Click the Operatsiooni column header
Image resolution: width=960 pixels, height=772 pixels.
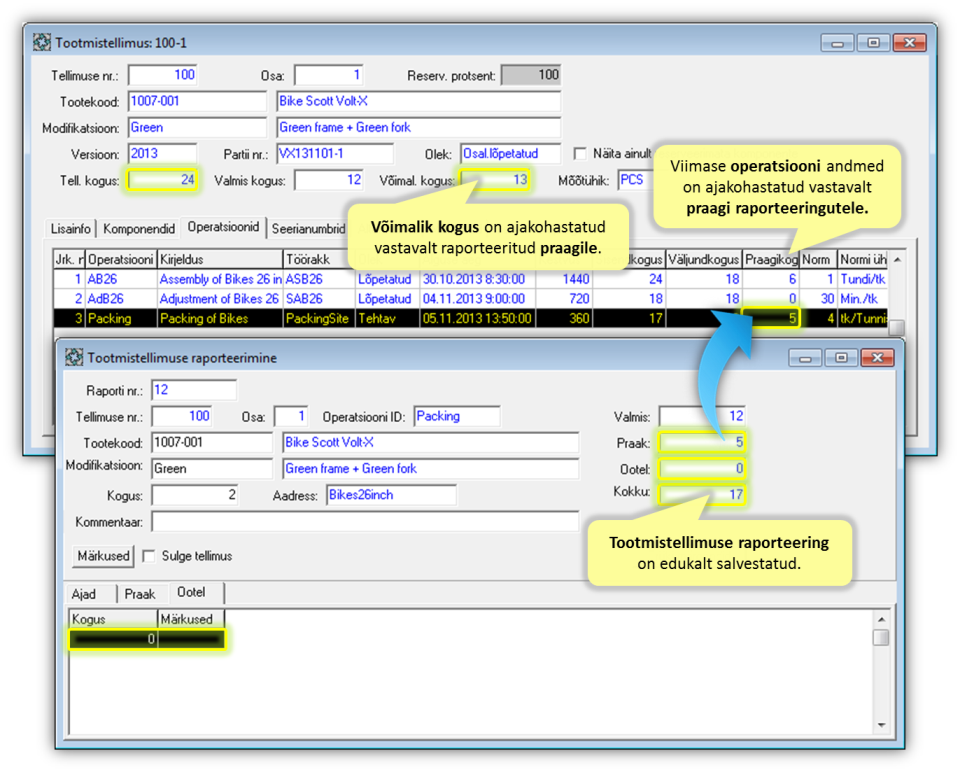pyautogui.click(x=121, y=260)
